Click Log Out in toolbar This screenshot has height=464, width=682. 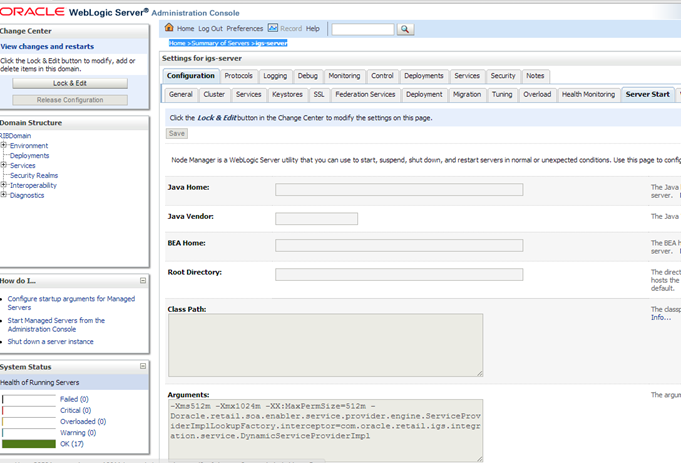point(210,29)
